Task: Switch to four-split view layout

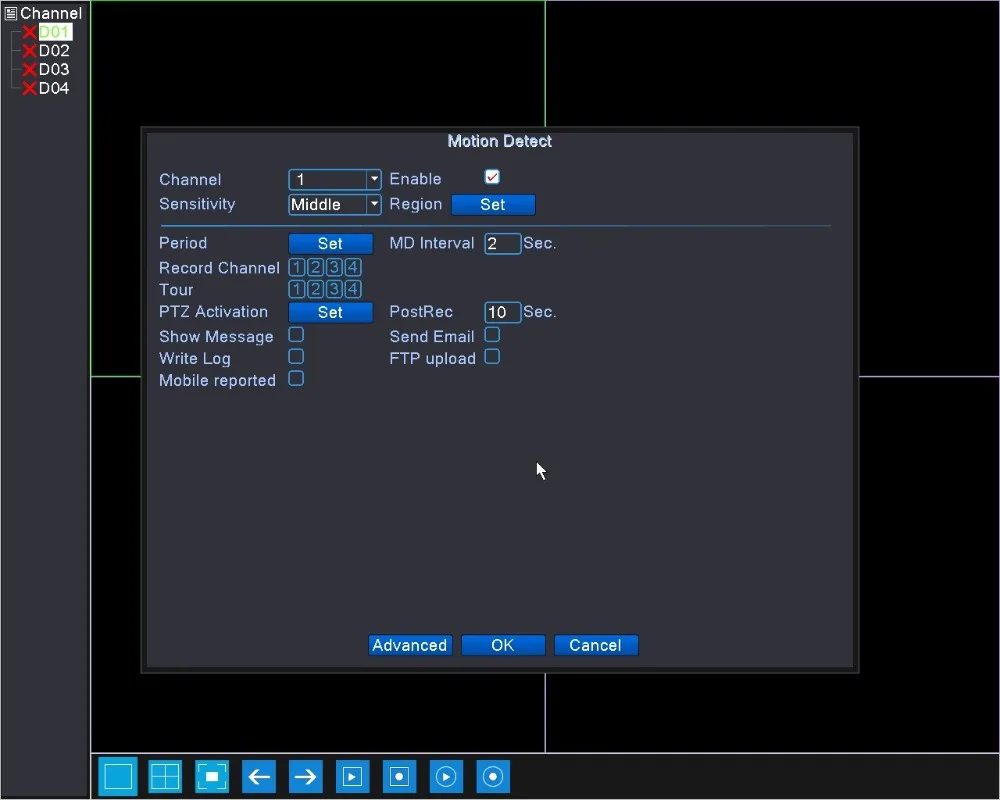Action: pos(165,776)
